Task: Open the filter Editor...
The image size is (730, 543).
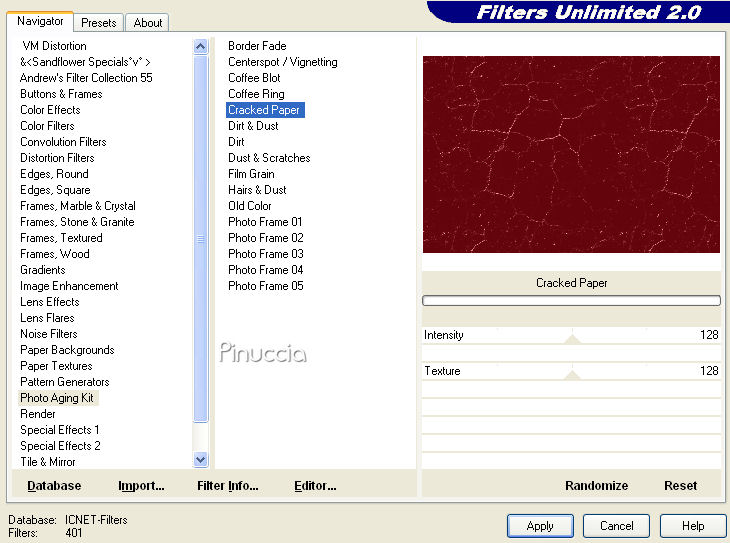Action: [315, 486]
